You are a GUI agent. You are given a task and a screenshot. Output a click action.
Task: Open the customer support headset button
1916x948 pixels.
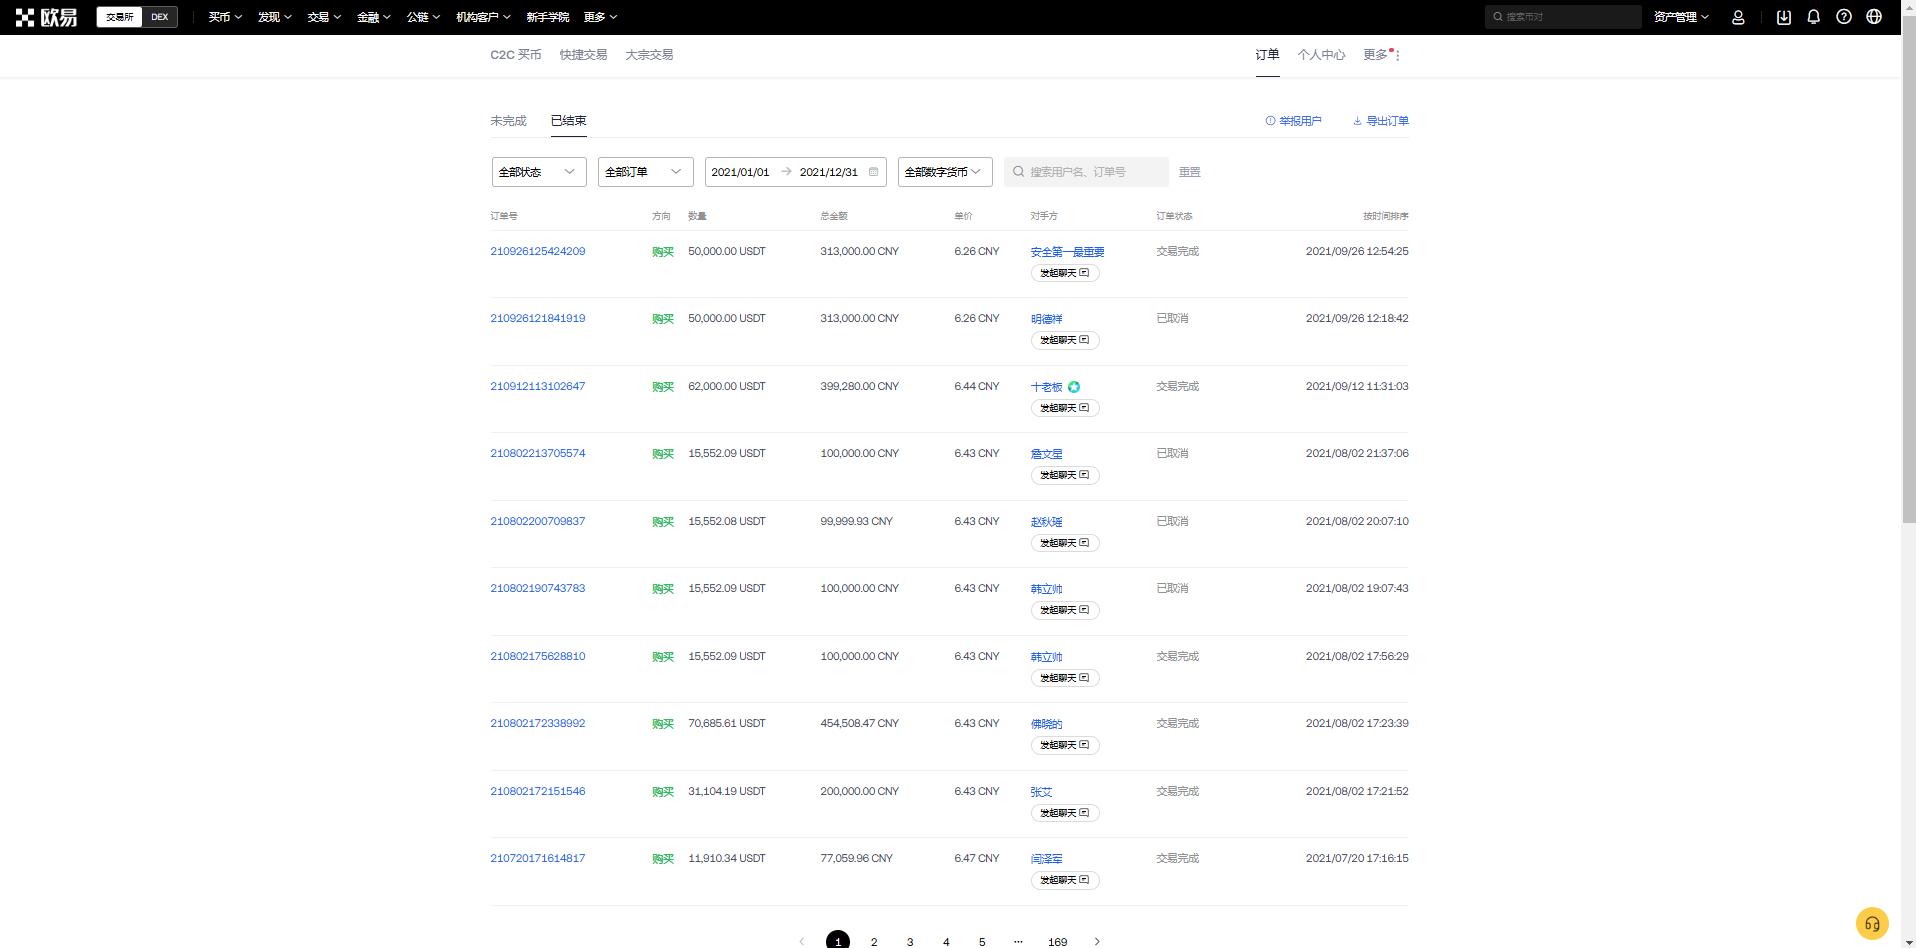pyautogui.click(x=1872, y=923)
